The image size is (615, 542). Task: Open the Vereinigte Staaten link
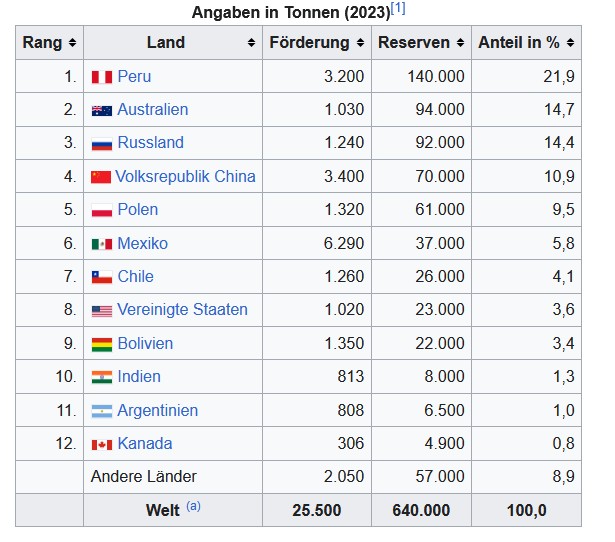182,310
